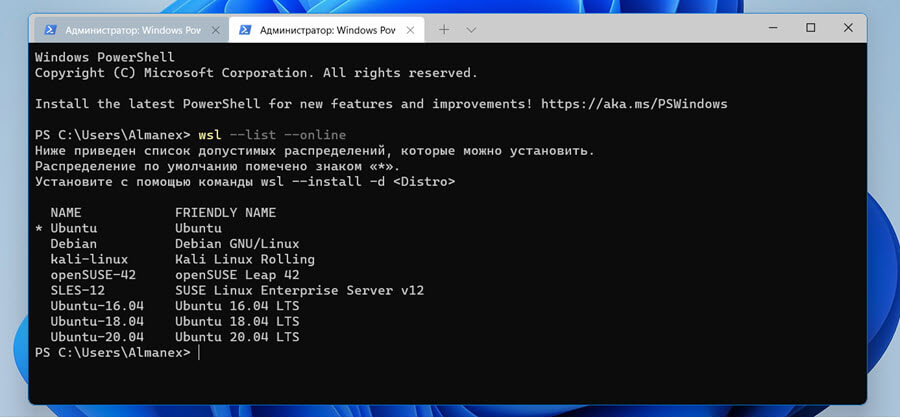Select the second Администратор PowerShell tab
The image size is (900, 418).
click(x=327, y=30)
